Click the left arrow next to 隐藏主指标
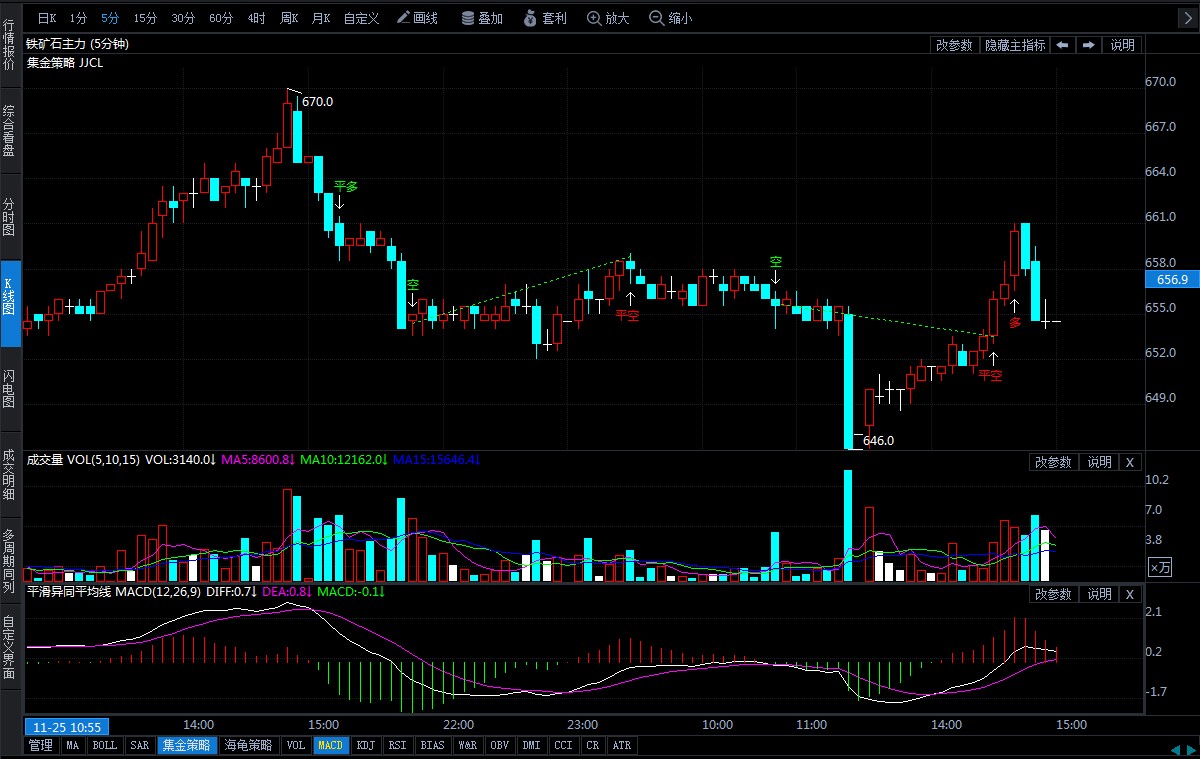The width and height of the screenshot is (1200, 759). coord(1062,45)
